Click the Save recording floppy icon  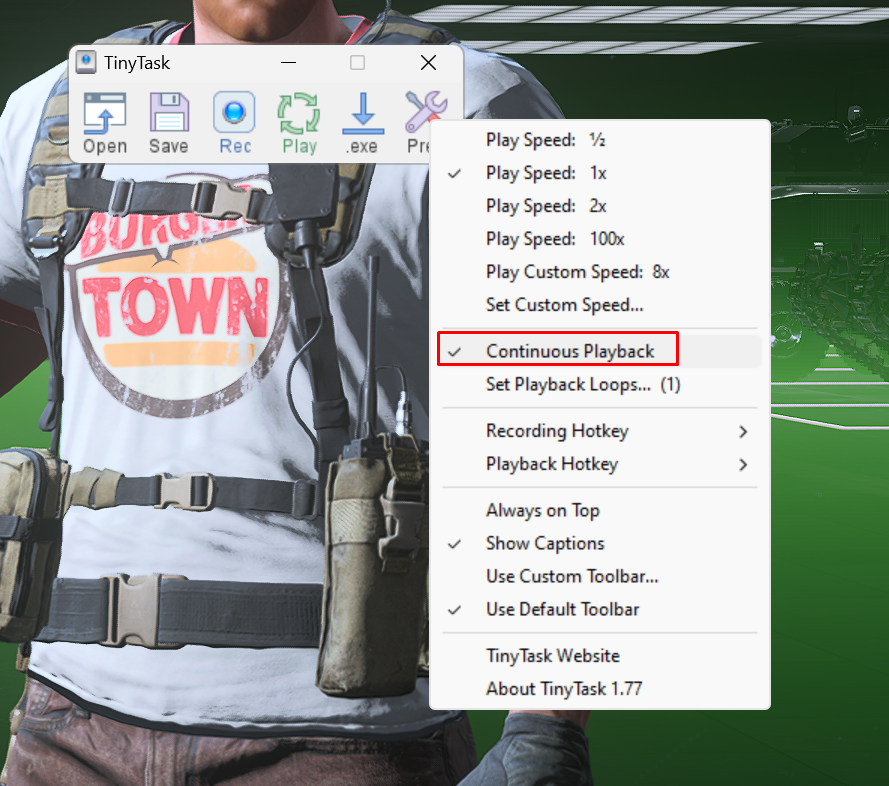[169, 123]
